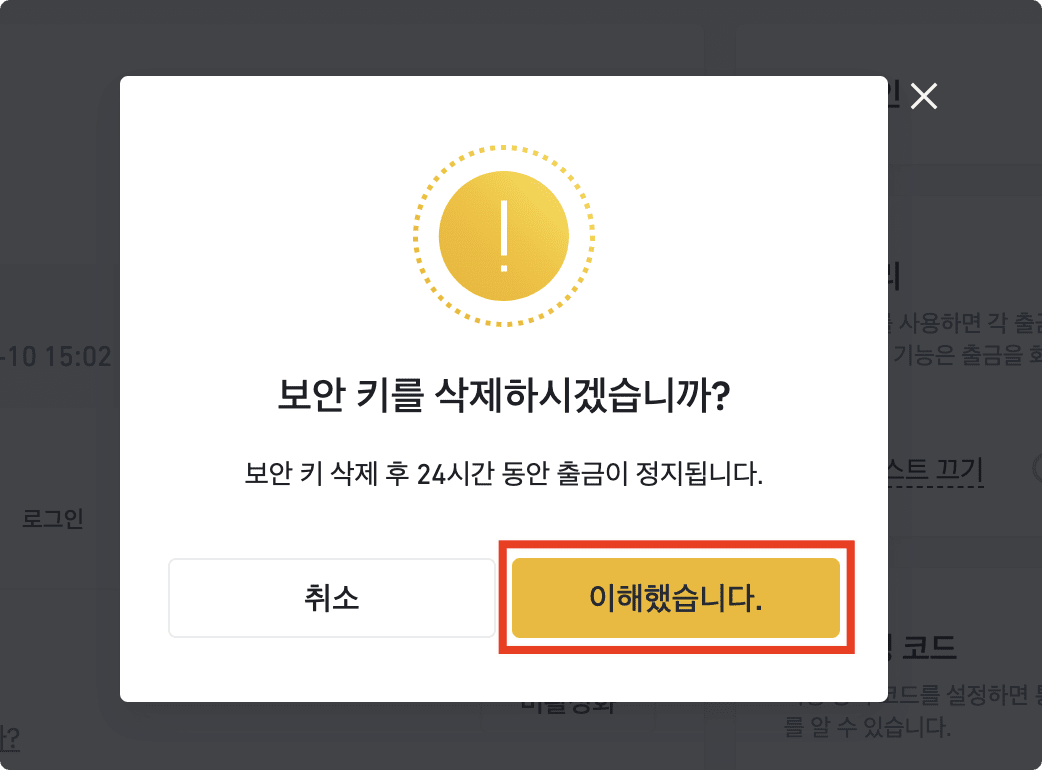Cancel deletion with the 취소 button
This screenshot has width=1042, height=770.
(x=332, y=598)
